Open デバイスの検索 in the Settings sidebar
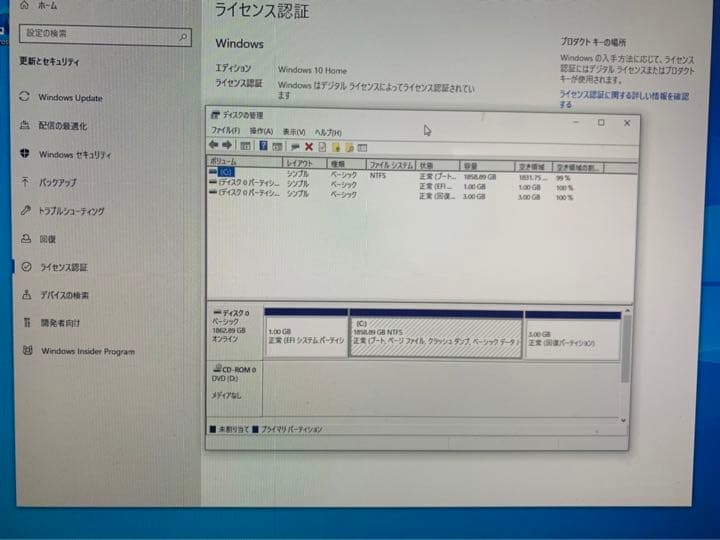 click(55, 295)
